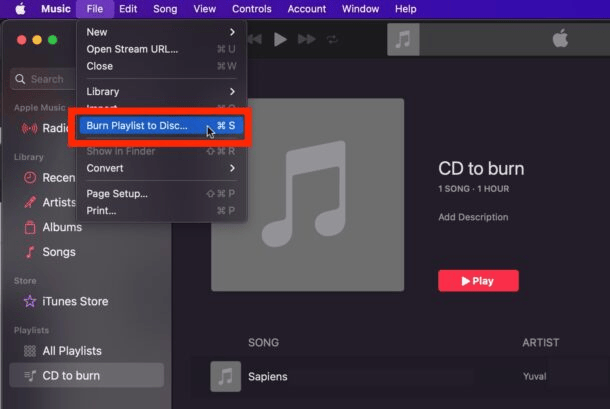Click the Apple logo in player display
This screenshot has width=610, height=409.
coord(560,39)
